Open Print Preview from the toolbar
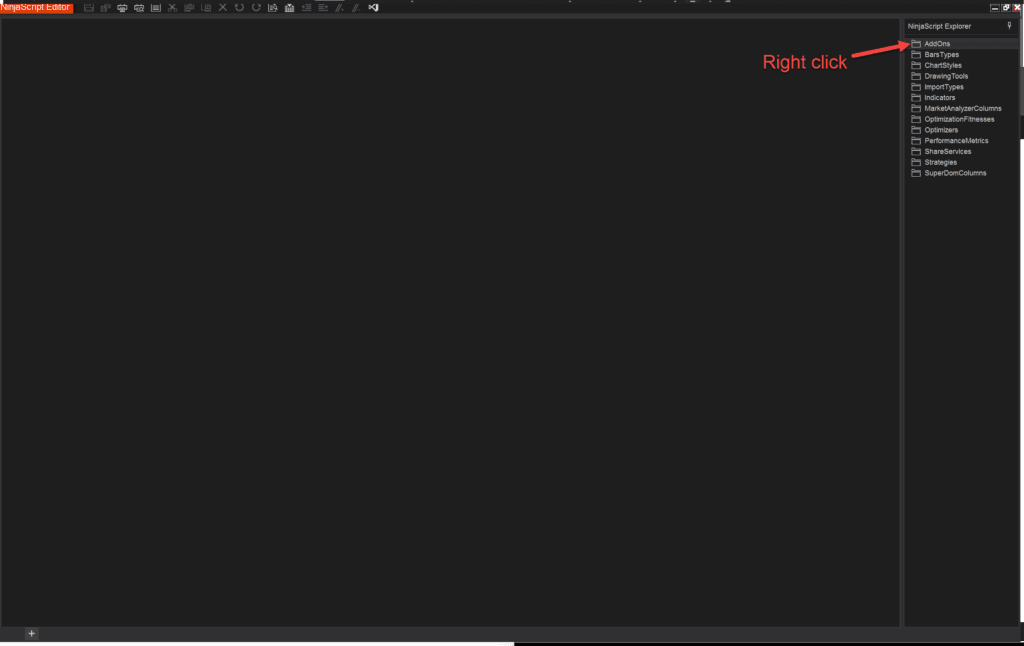This screenshot has height=646, width=1024. point(139,8)
